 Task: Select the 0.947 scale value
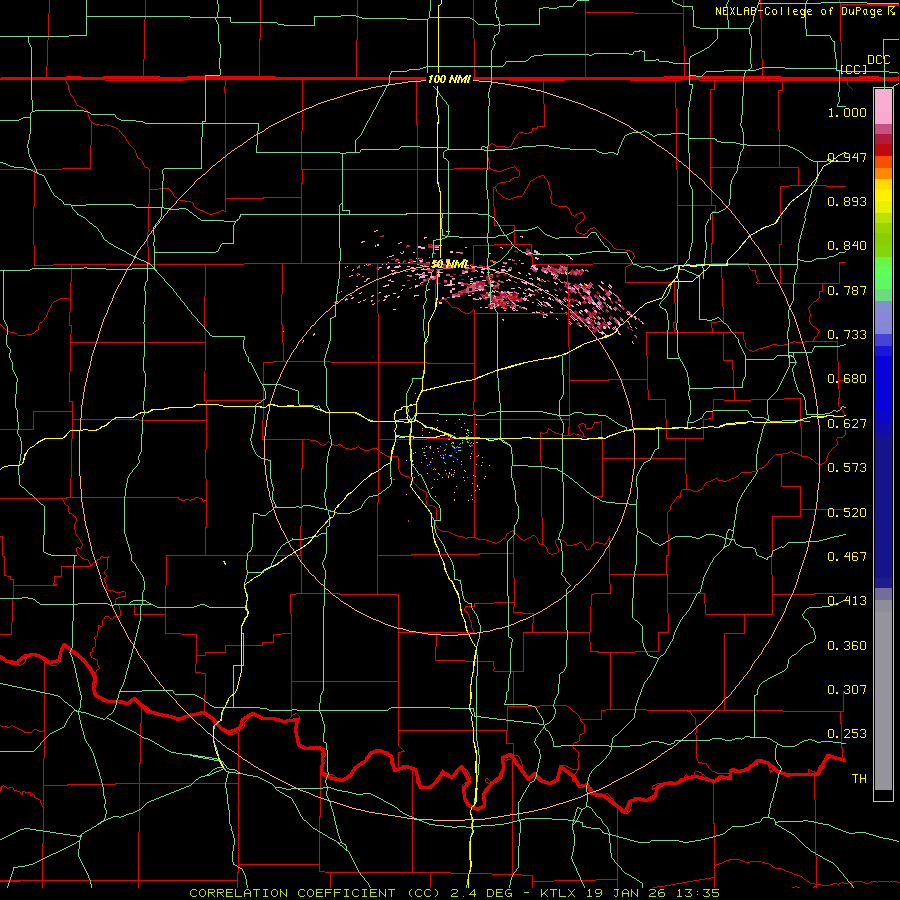point(847,157)
